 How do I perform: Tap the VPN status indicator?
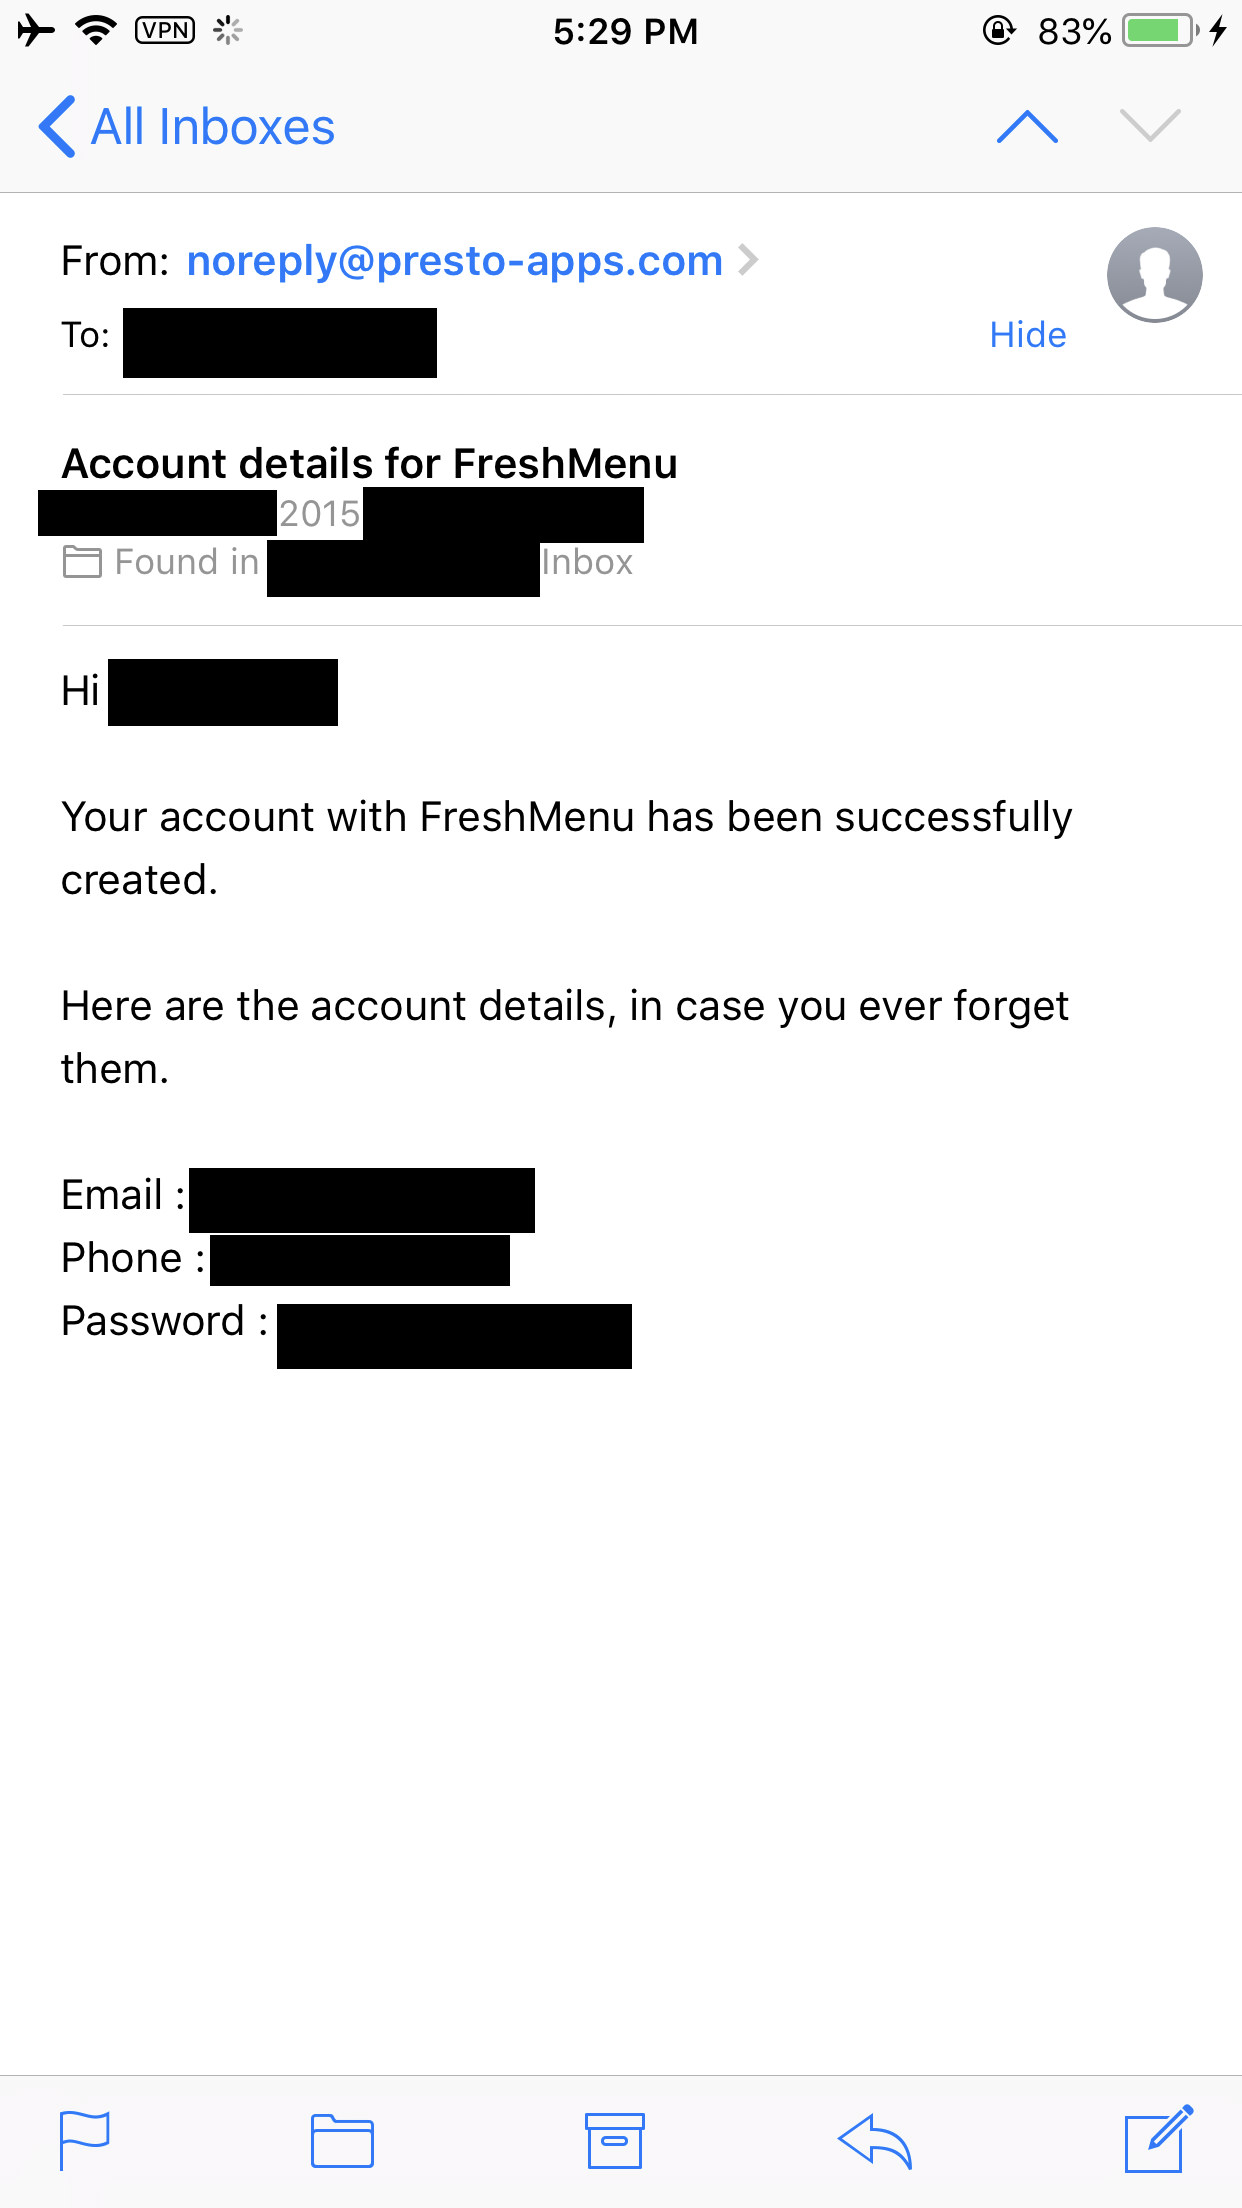coord(165,31)
